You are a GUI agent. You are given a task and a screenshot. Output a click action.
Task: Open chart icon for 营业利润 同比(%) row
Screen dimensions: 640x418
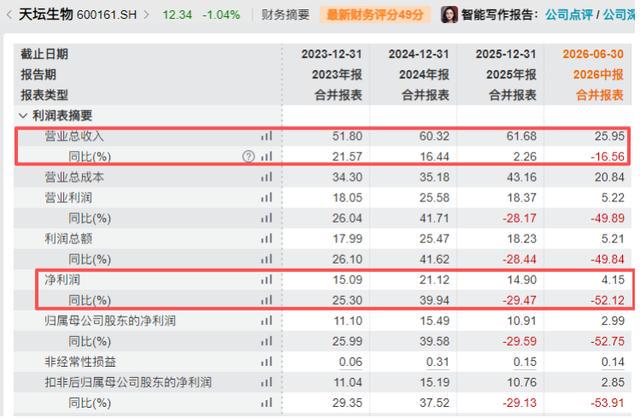click(x=267, y=218)
